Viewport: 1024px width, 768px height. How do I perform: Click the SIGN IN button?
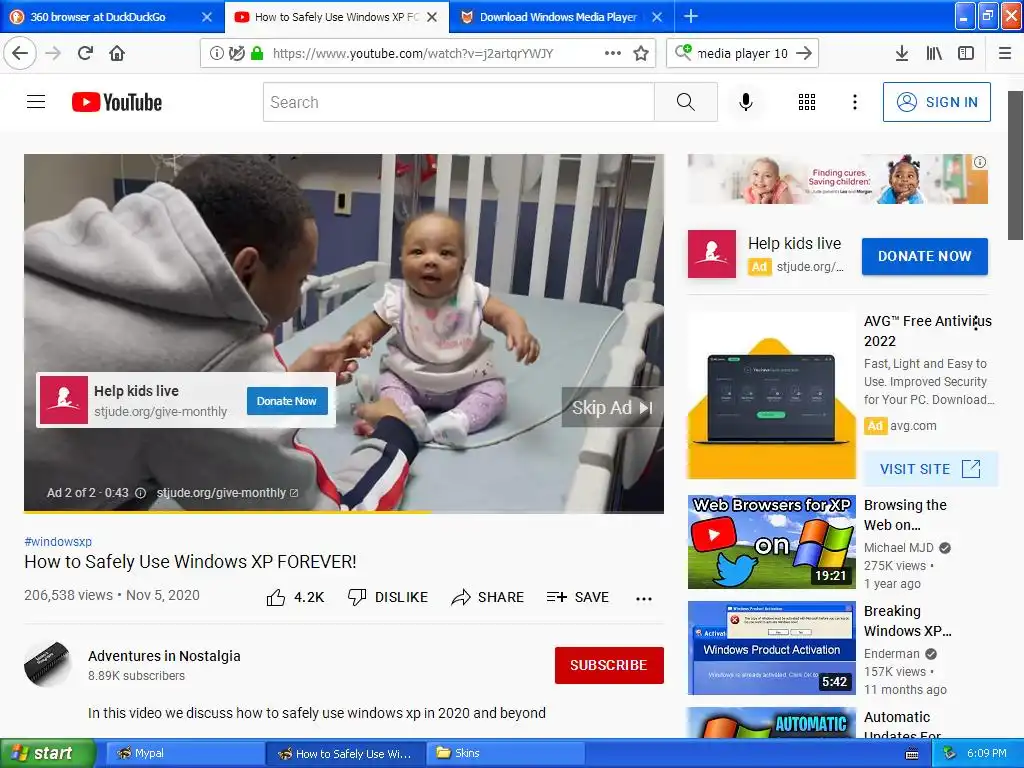(936, 102)
